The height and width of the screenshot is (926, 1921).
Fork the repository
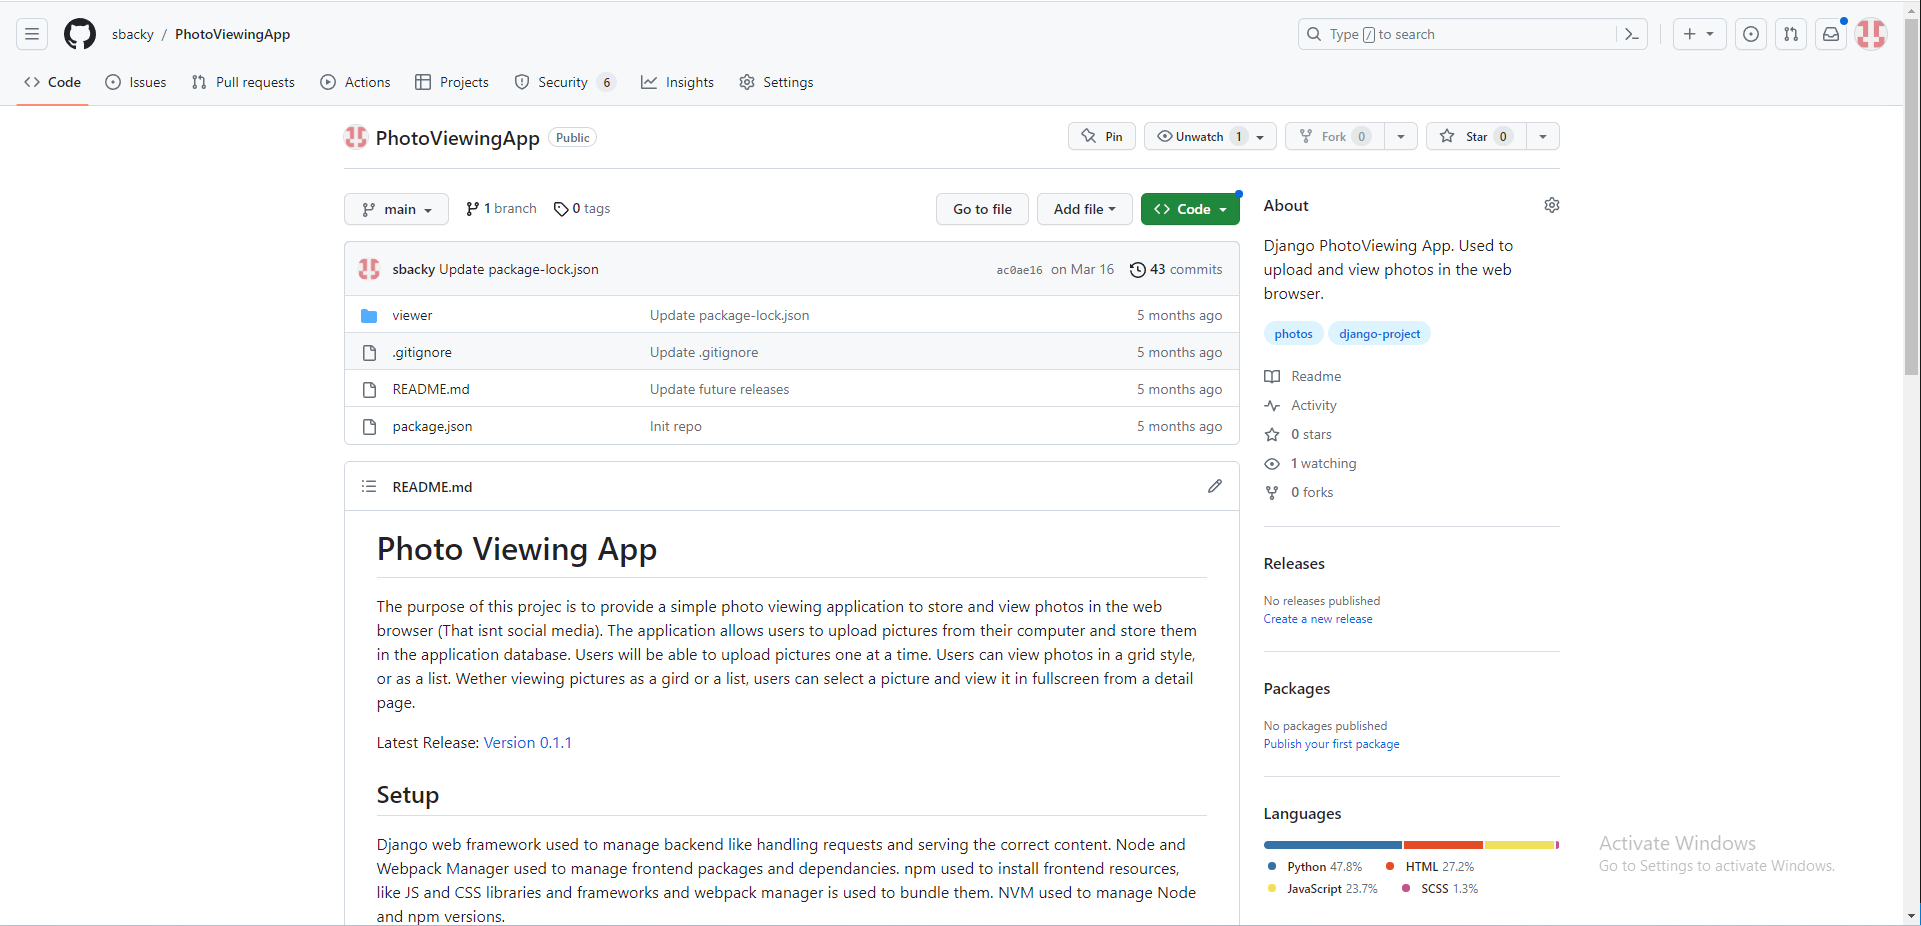tap(1335, 136)
